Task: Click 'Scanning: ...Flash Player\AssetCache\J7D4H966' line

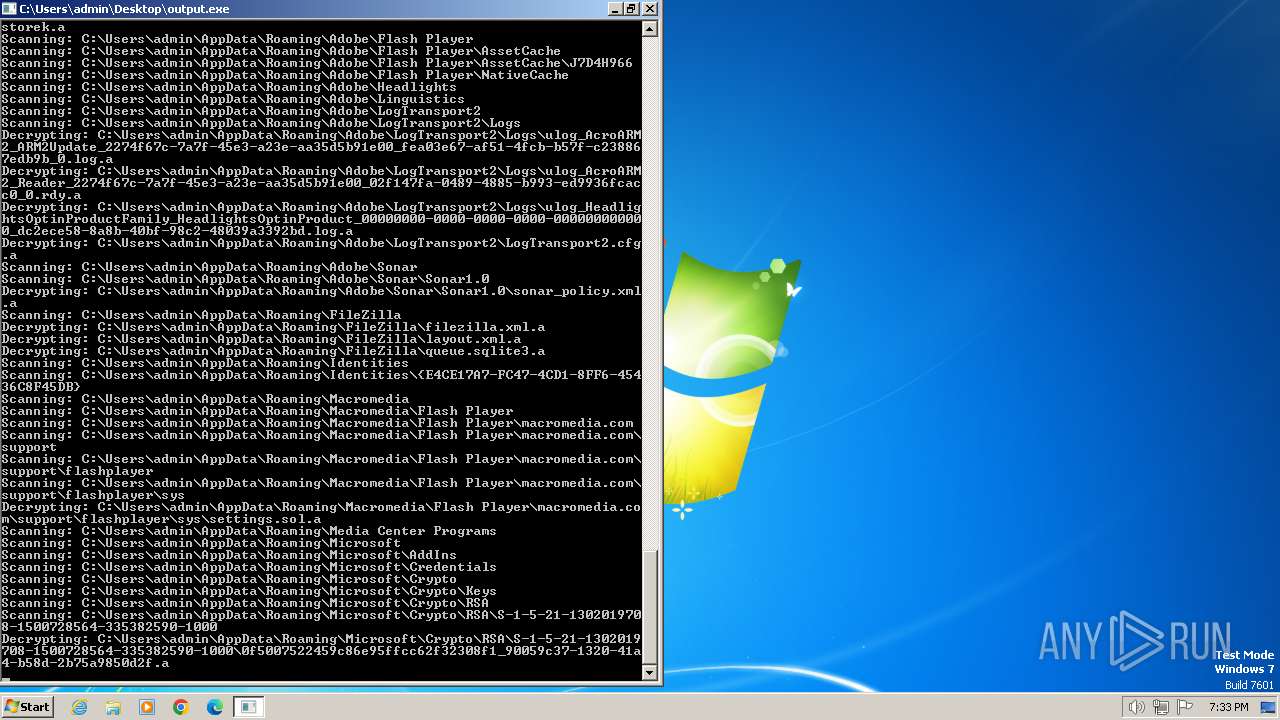Action: (x=317, y=63)
